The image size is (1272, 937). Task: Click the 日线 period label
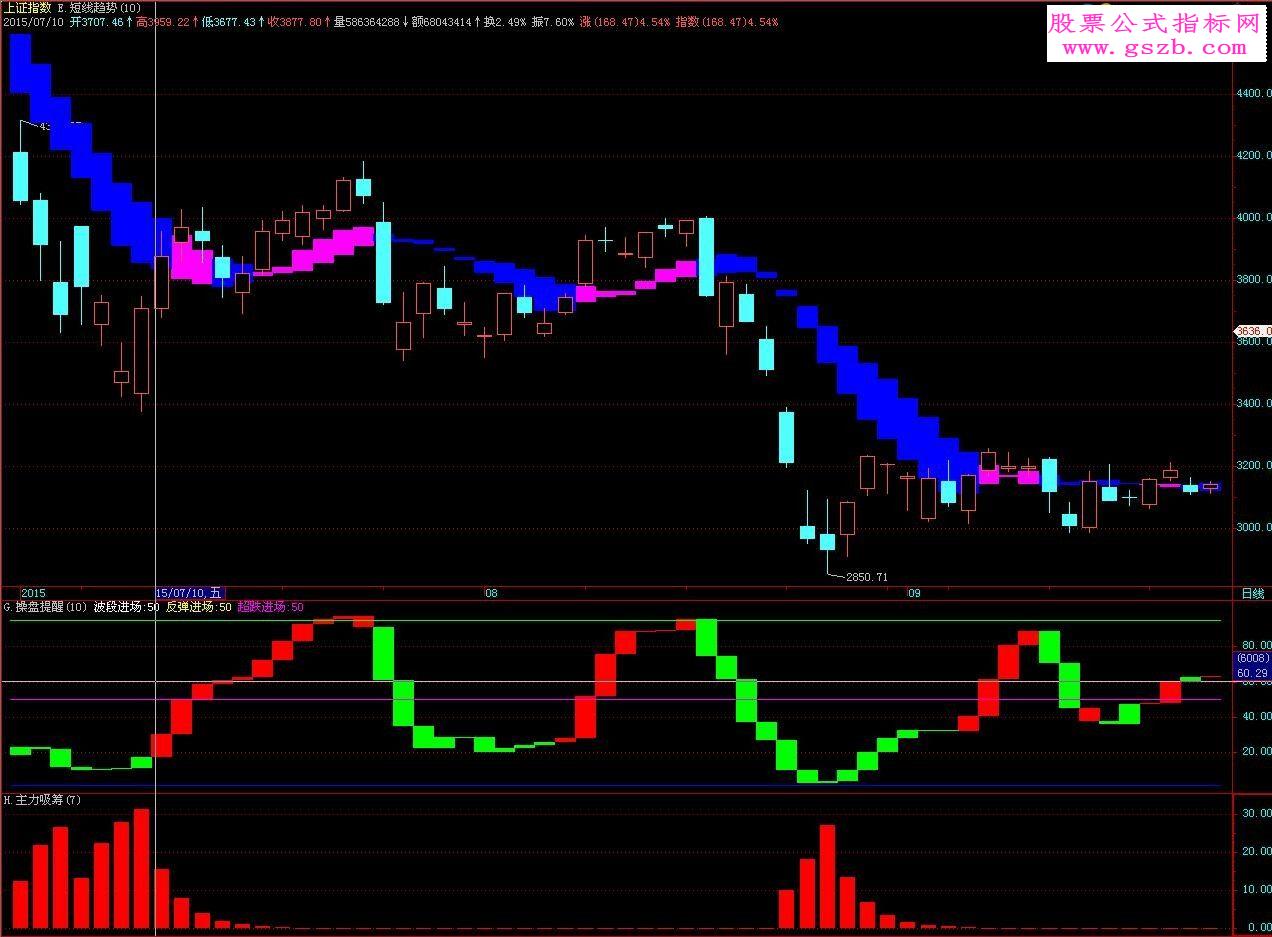coord(1252,593)
